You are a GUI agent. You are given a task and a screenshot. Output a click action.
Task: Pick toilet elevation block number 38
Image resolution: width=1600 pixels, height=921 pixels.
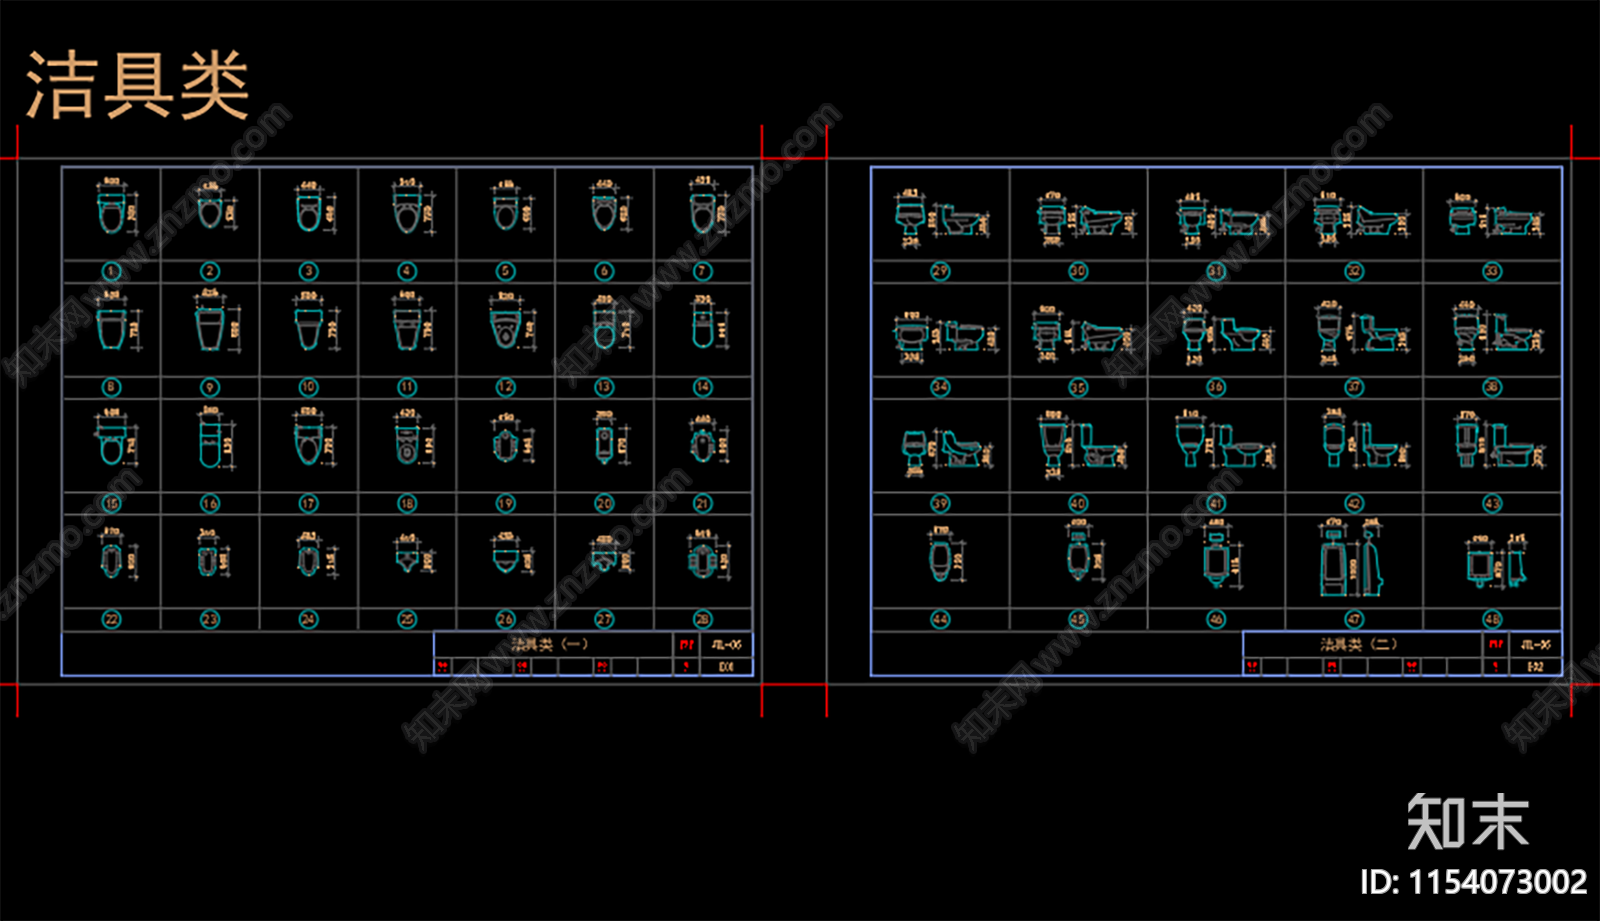click(1497, 333)
